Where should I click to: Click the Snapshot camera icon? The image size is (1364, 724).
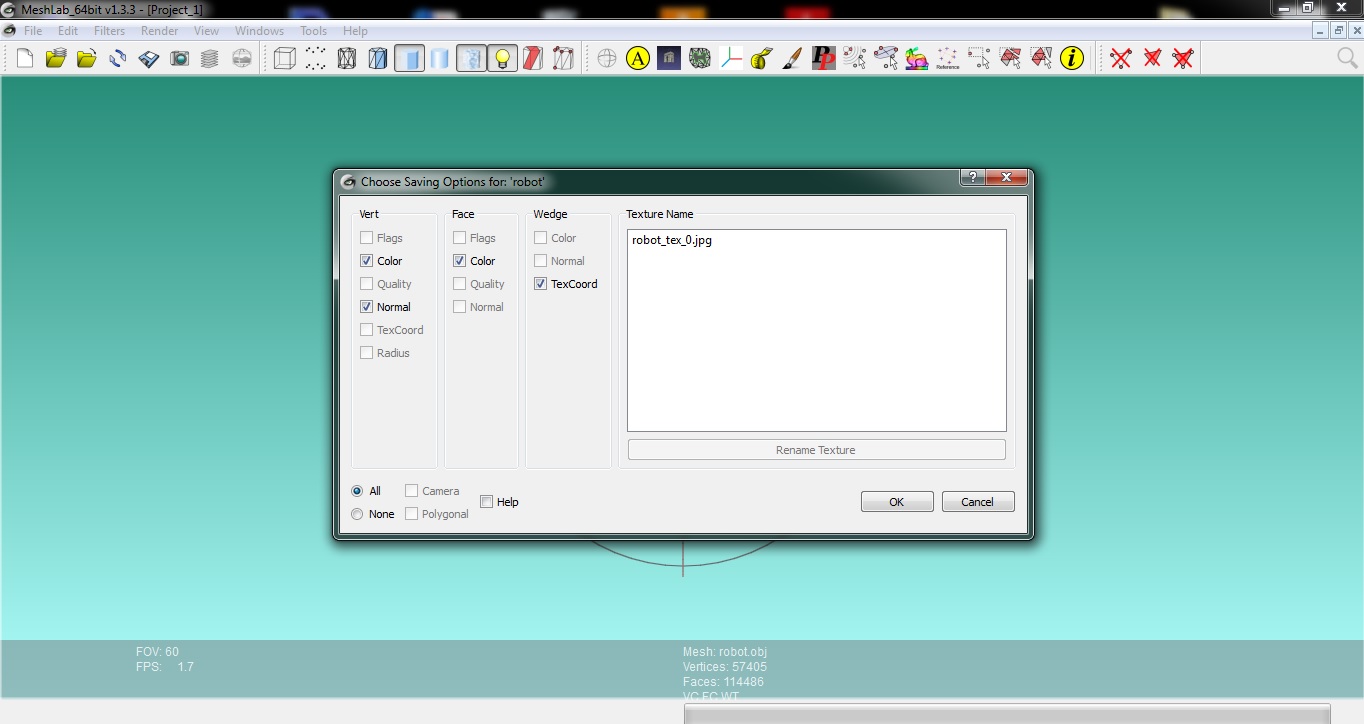pos(179,59)
